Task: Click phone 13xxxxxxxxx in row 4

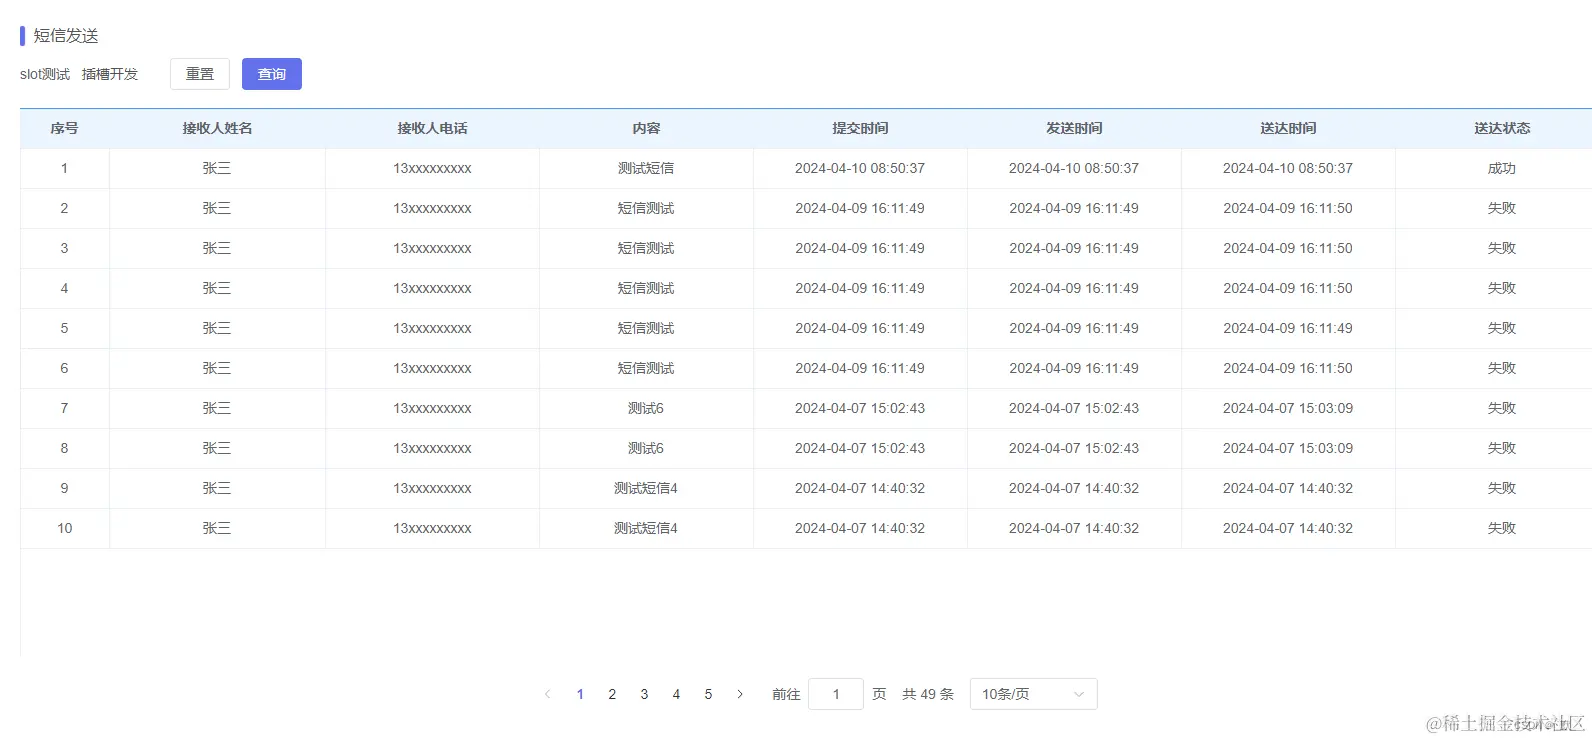Action: tap(432, 288)
